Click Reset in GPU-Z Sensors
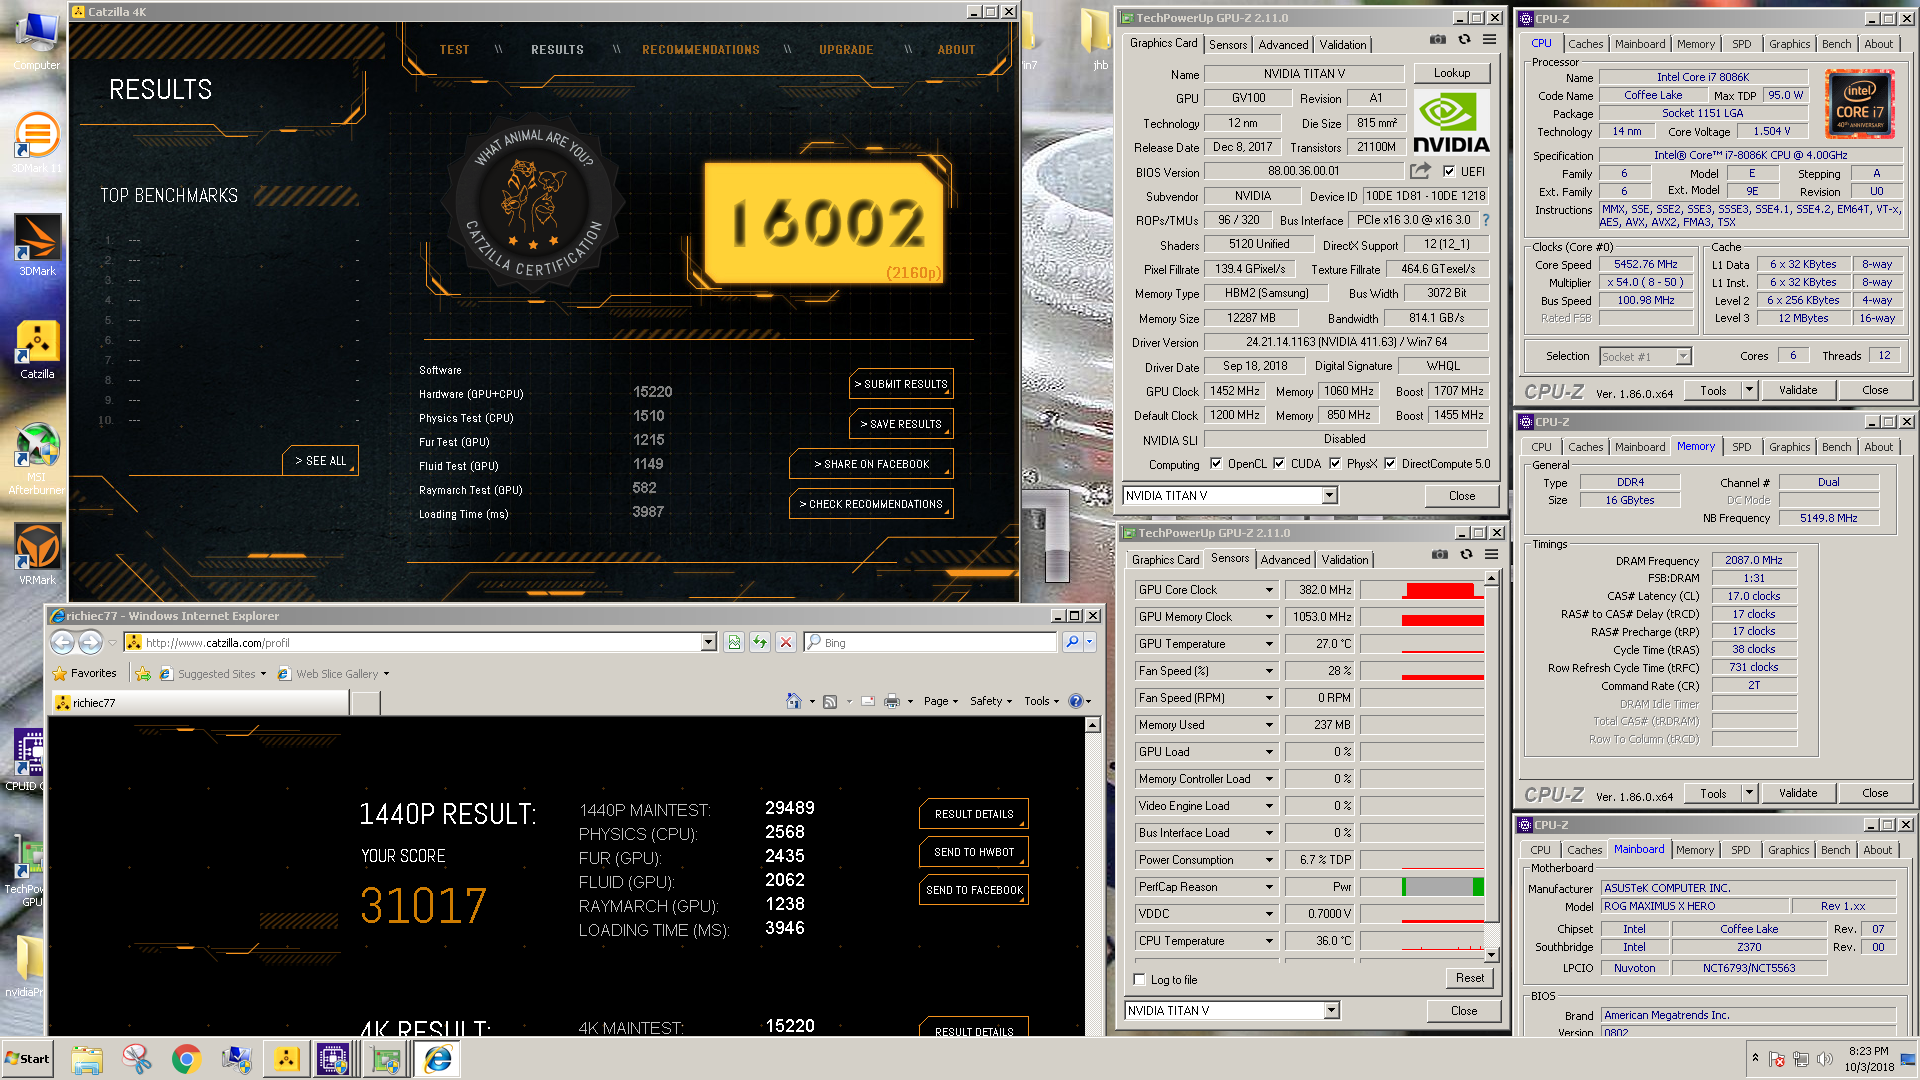Viewport: 1920px width, 1080px height. [1469, 978]
